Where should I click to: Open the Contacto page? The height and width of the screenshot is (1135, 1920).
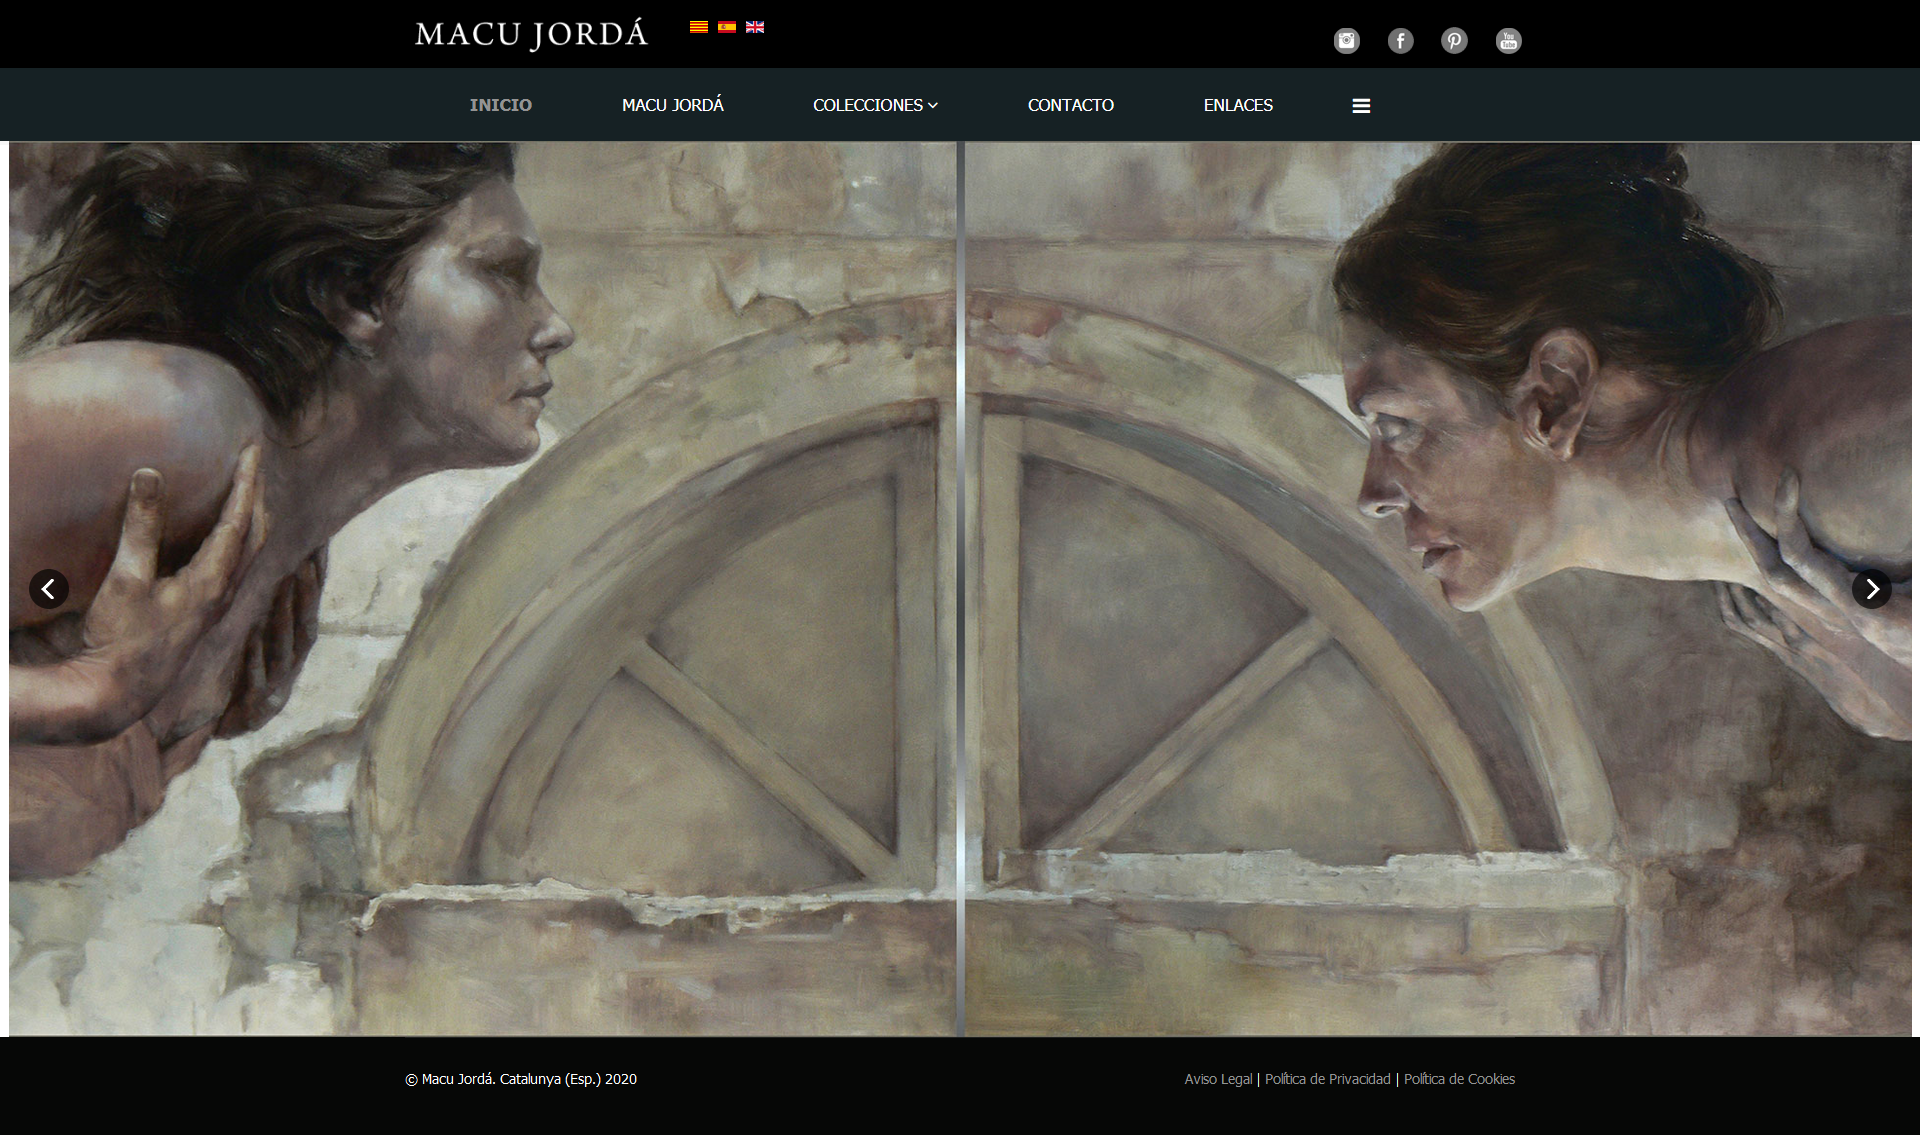click(1070, 105)
